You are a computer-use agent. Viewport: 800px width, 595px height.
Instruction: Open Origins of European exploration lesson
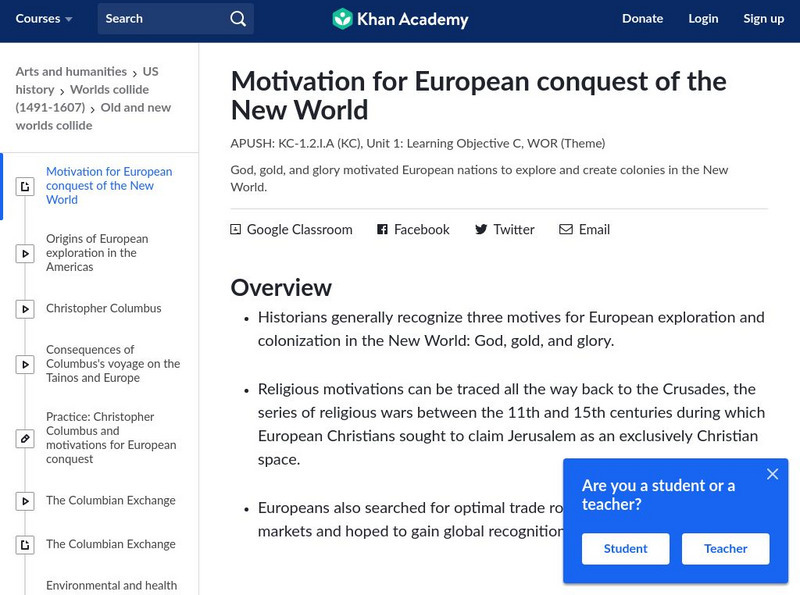[97, 253]
